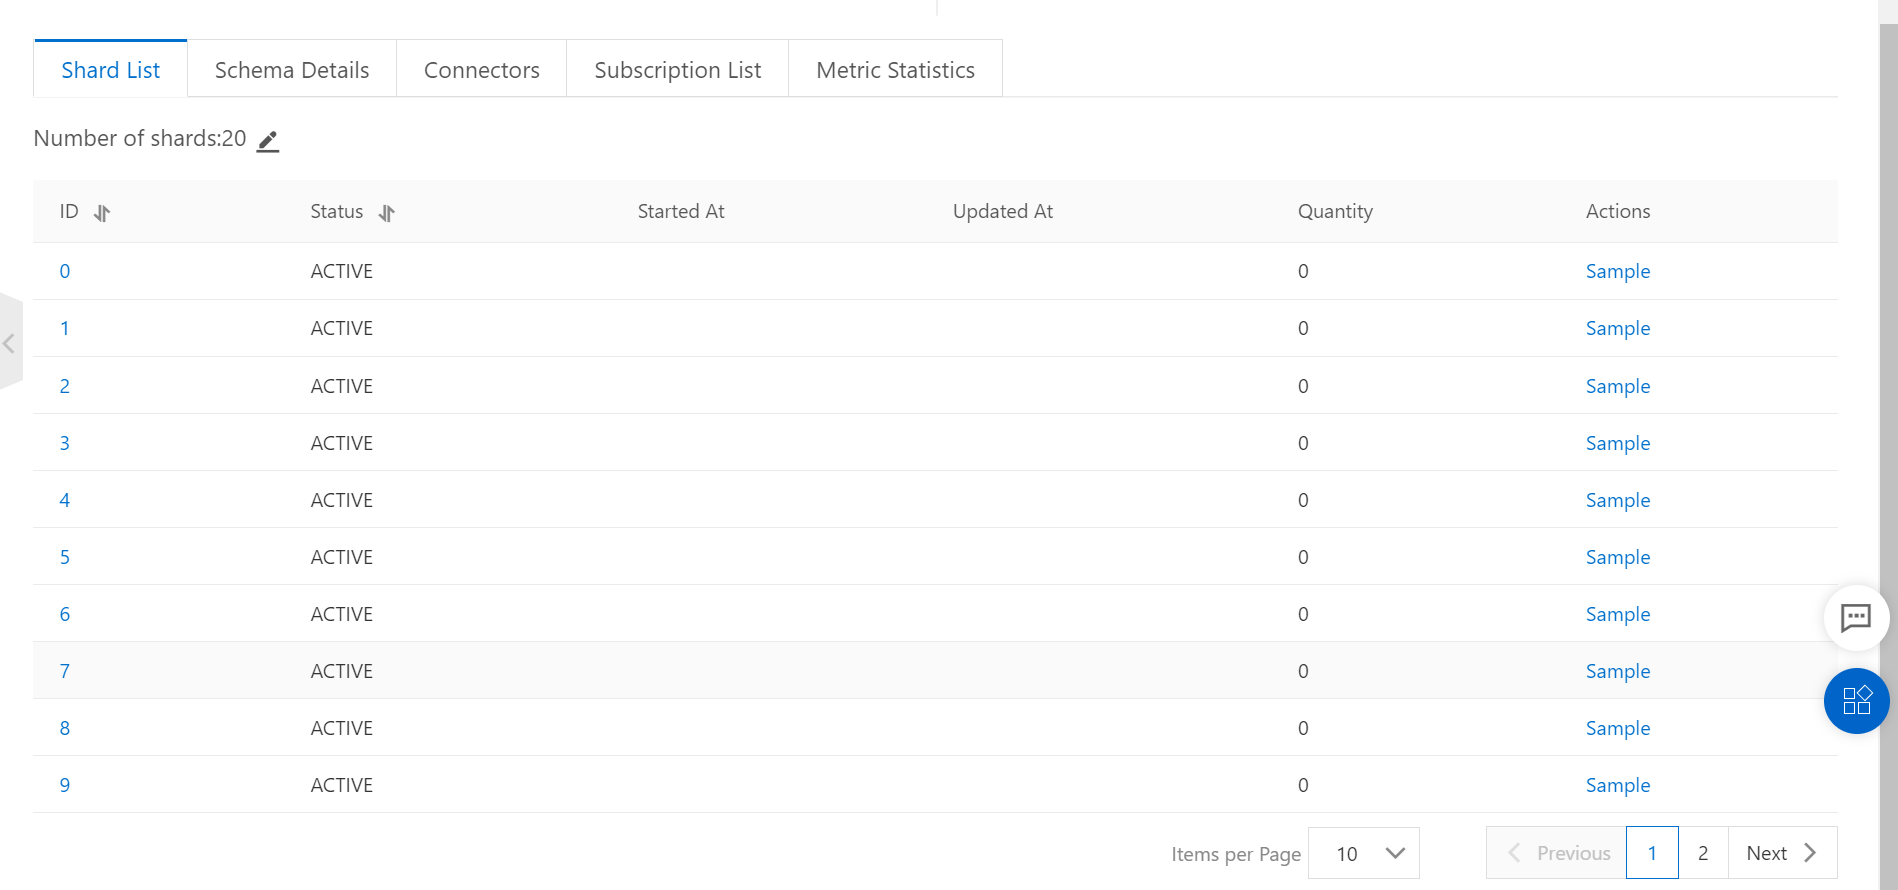
Task: Click the ACTIVE status of shard 0
Action: tap(341, 271)
